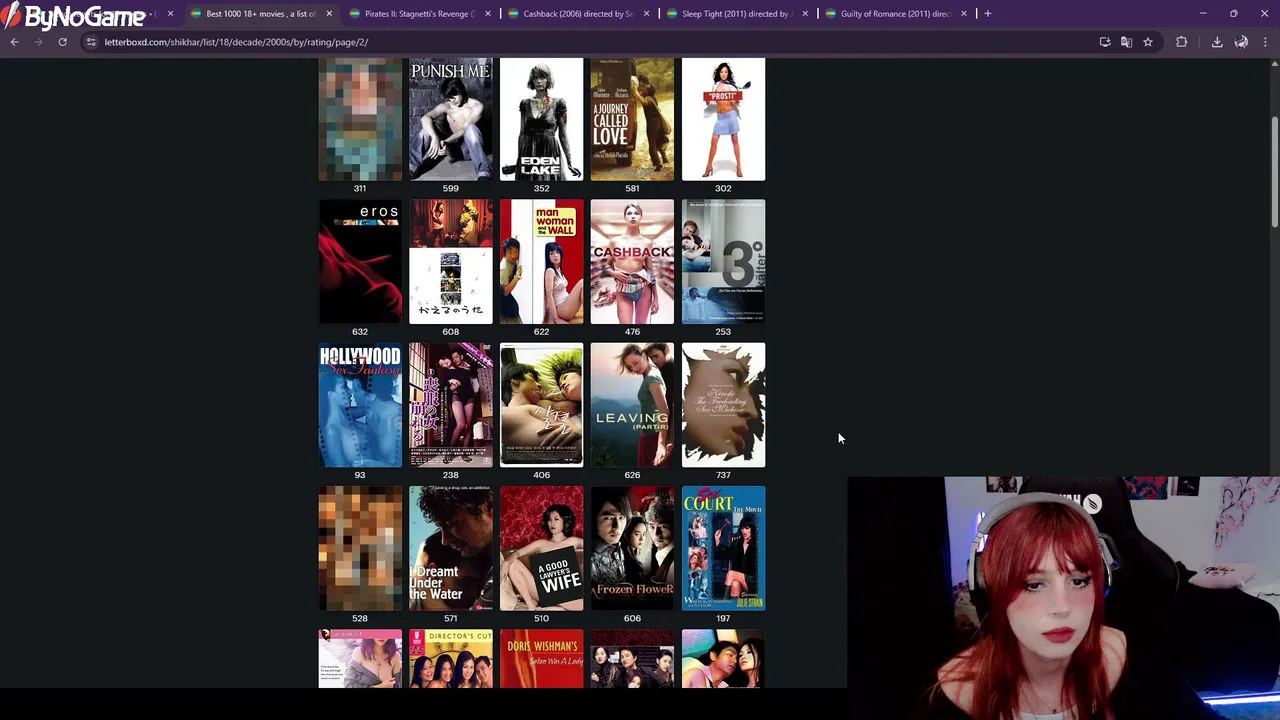Click the list number 93
The image size is (1280, 720).
(x=360, y=475)
